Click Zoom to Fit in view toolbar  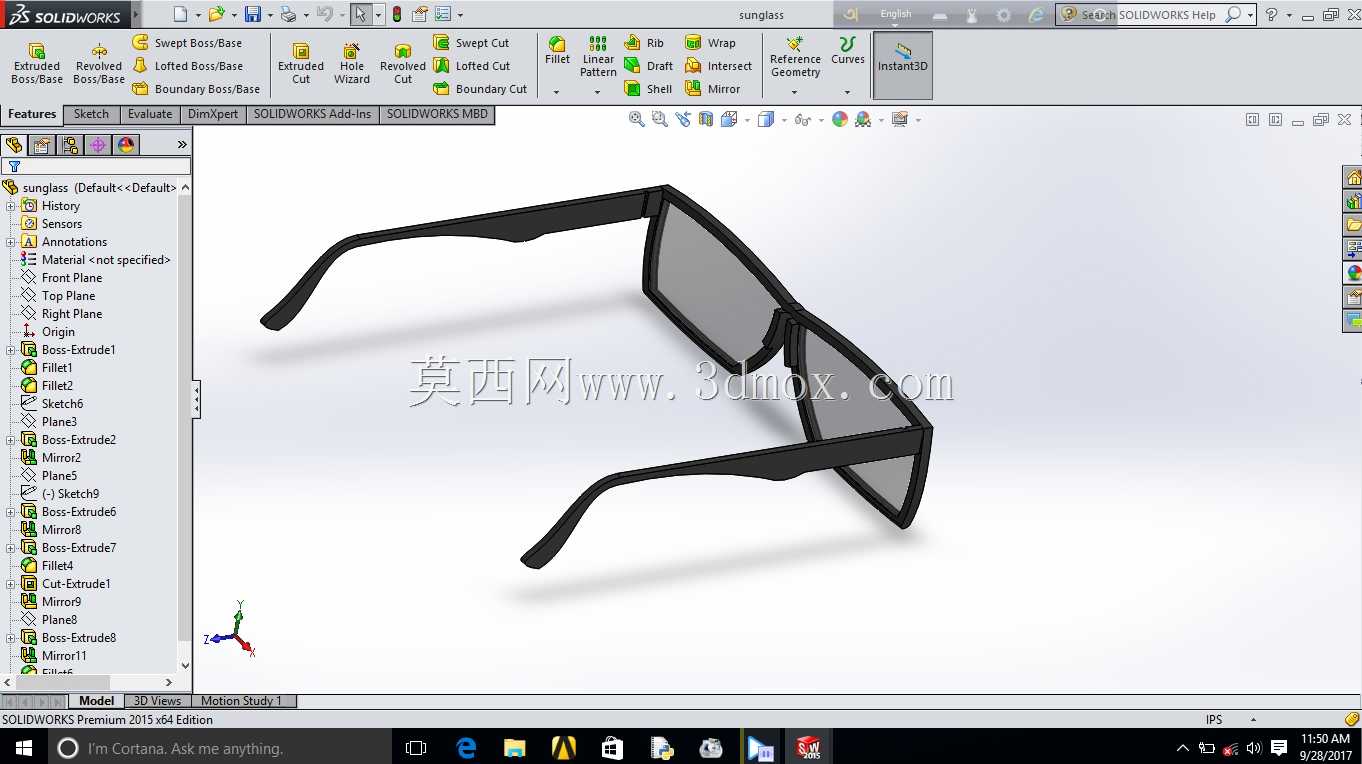(x=636, y=119)
